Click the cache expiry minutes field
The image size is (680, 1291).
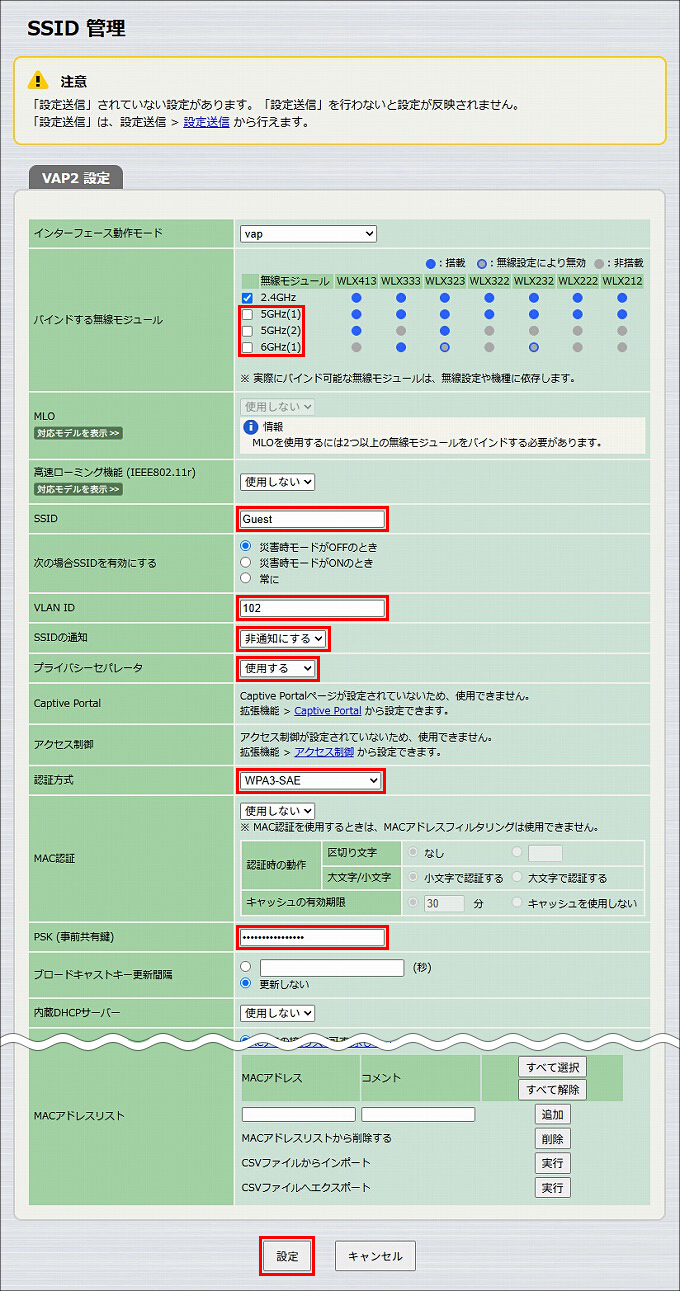(444, 903)
